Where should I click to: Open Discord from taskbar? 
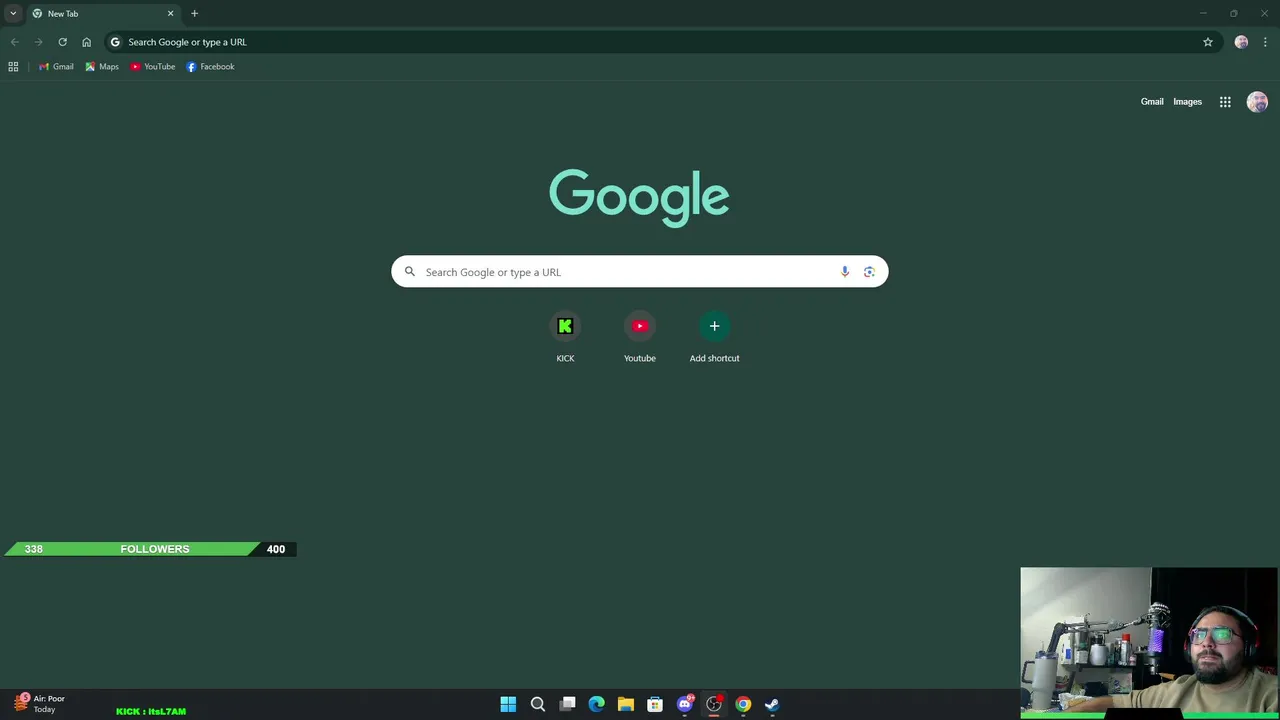685,704
